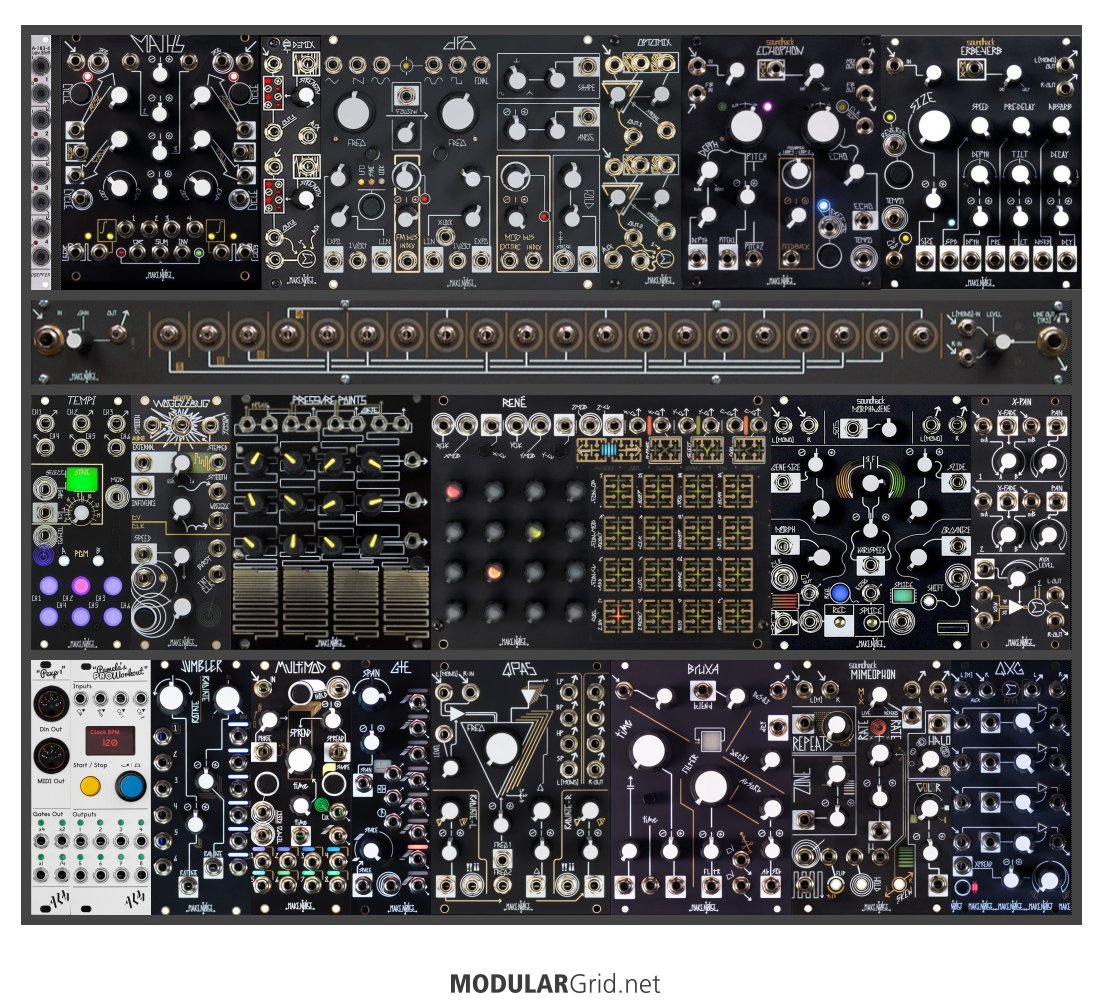Click Tempi MOD input jack

tap(116, 494)
